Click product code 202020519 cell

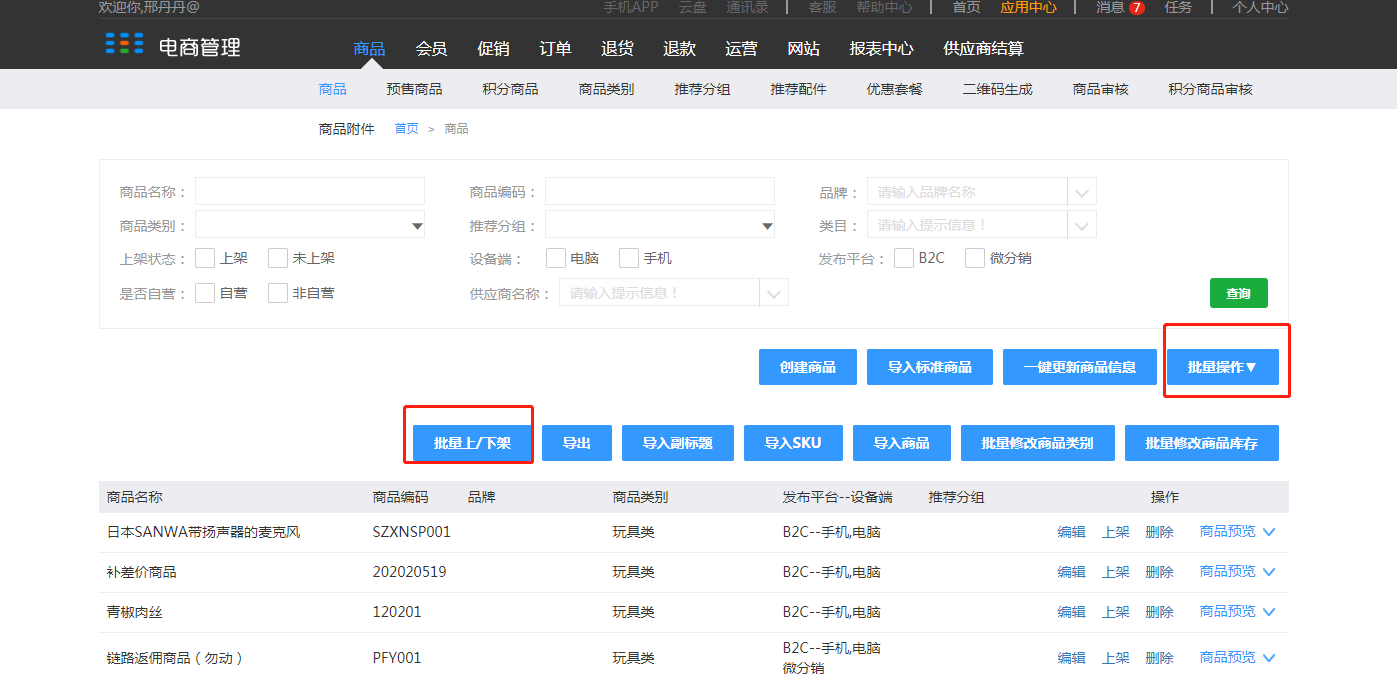tap(409, 572)
